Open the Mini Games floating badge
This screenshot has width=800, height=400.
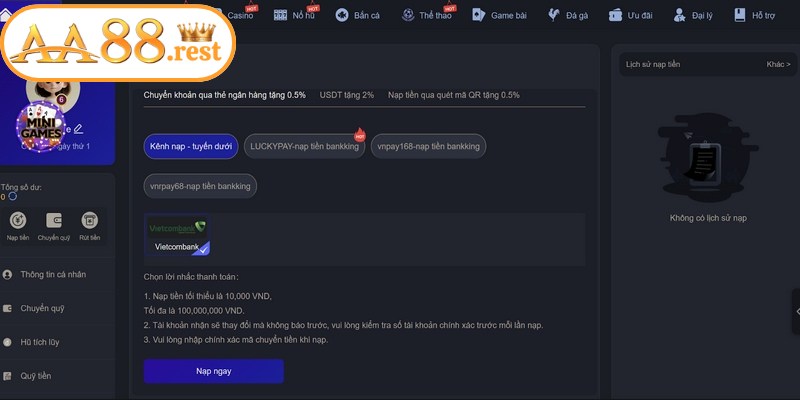tap(41, 127)
